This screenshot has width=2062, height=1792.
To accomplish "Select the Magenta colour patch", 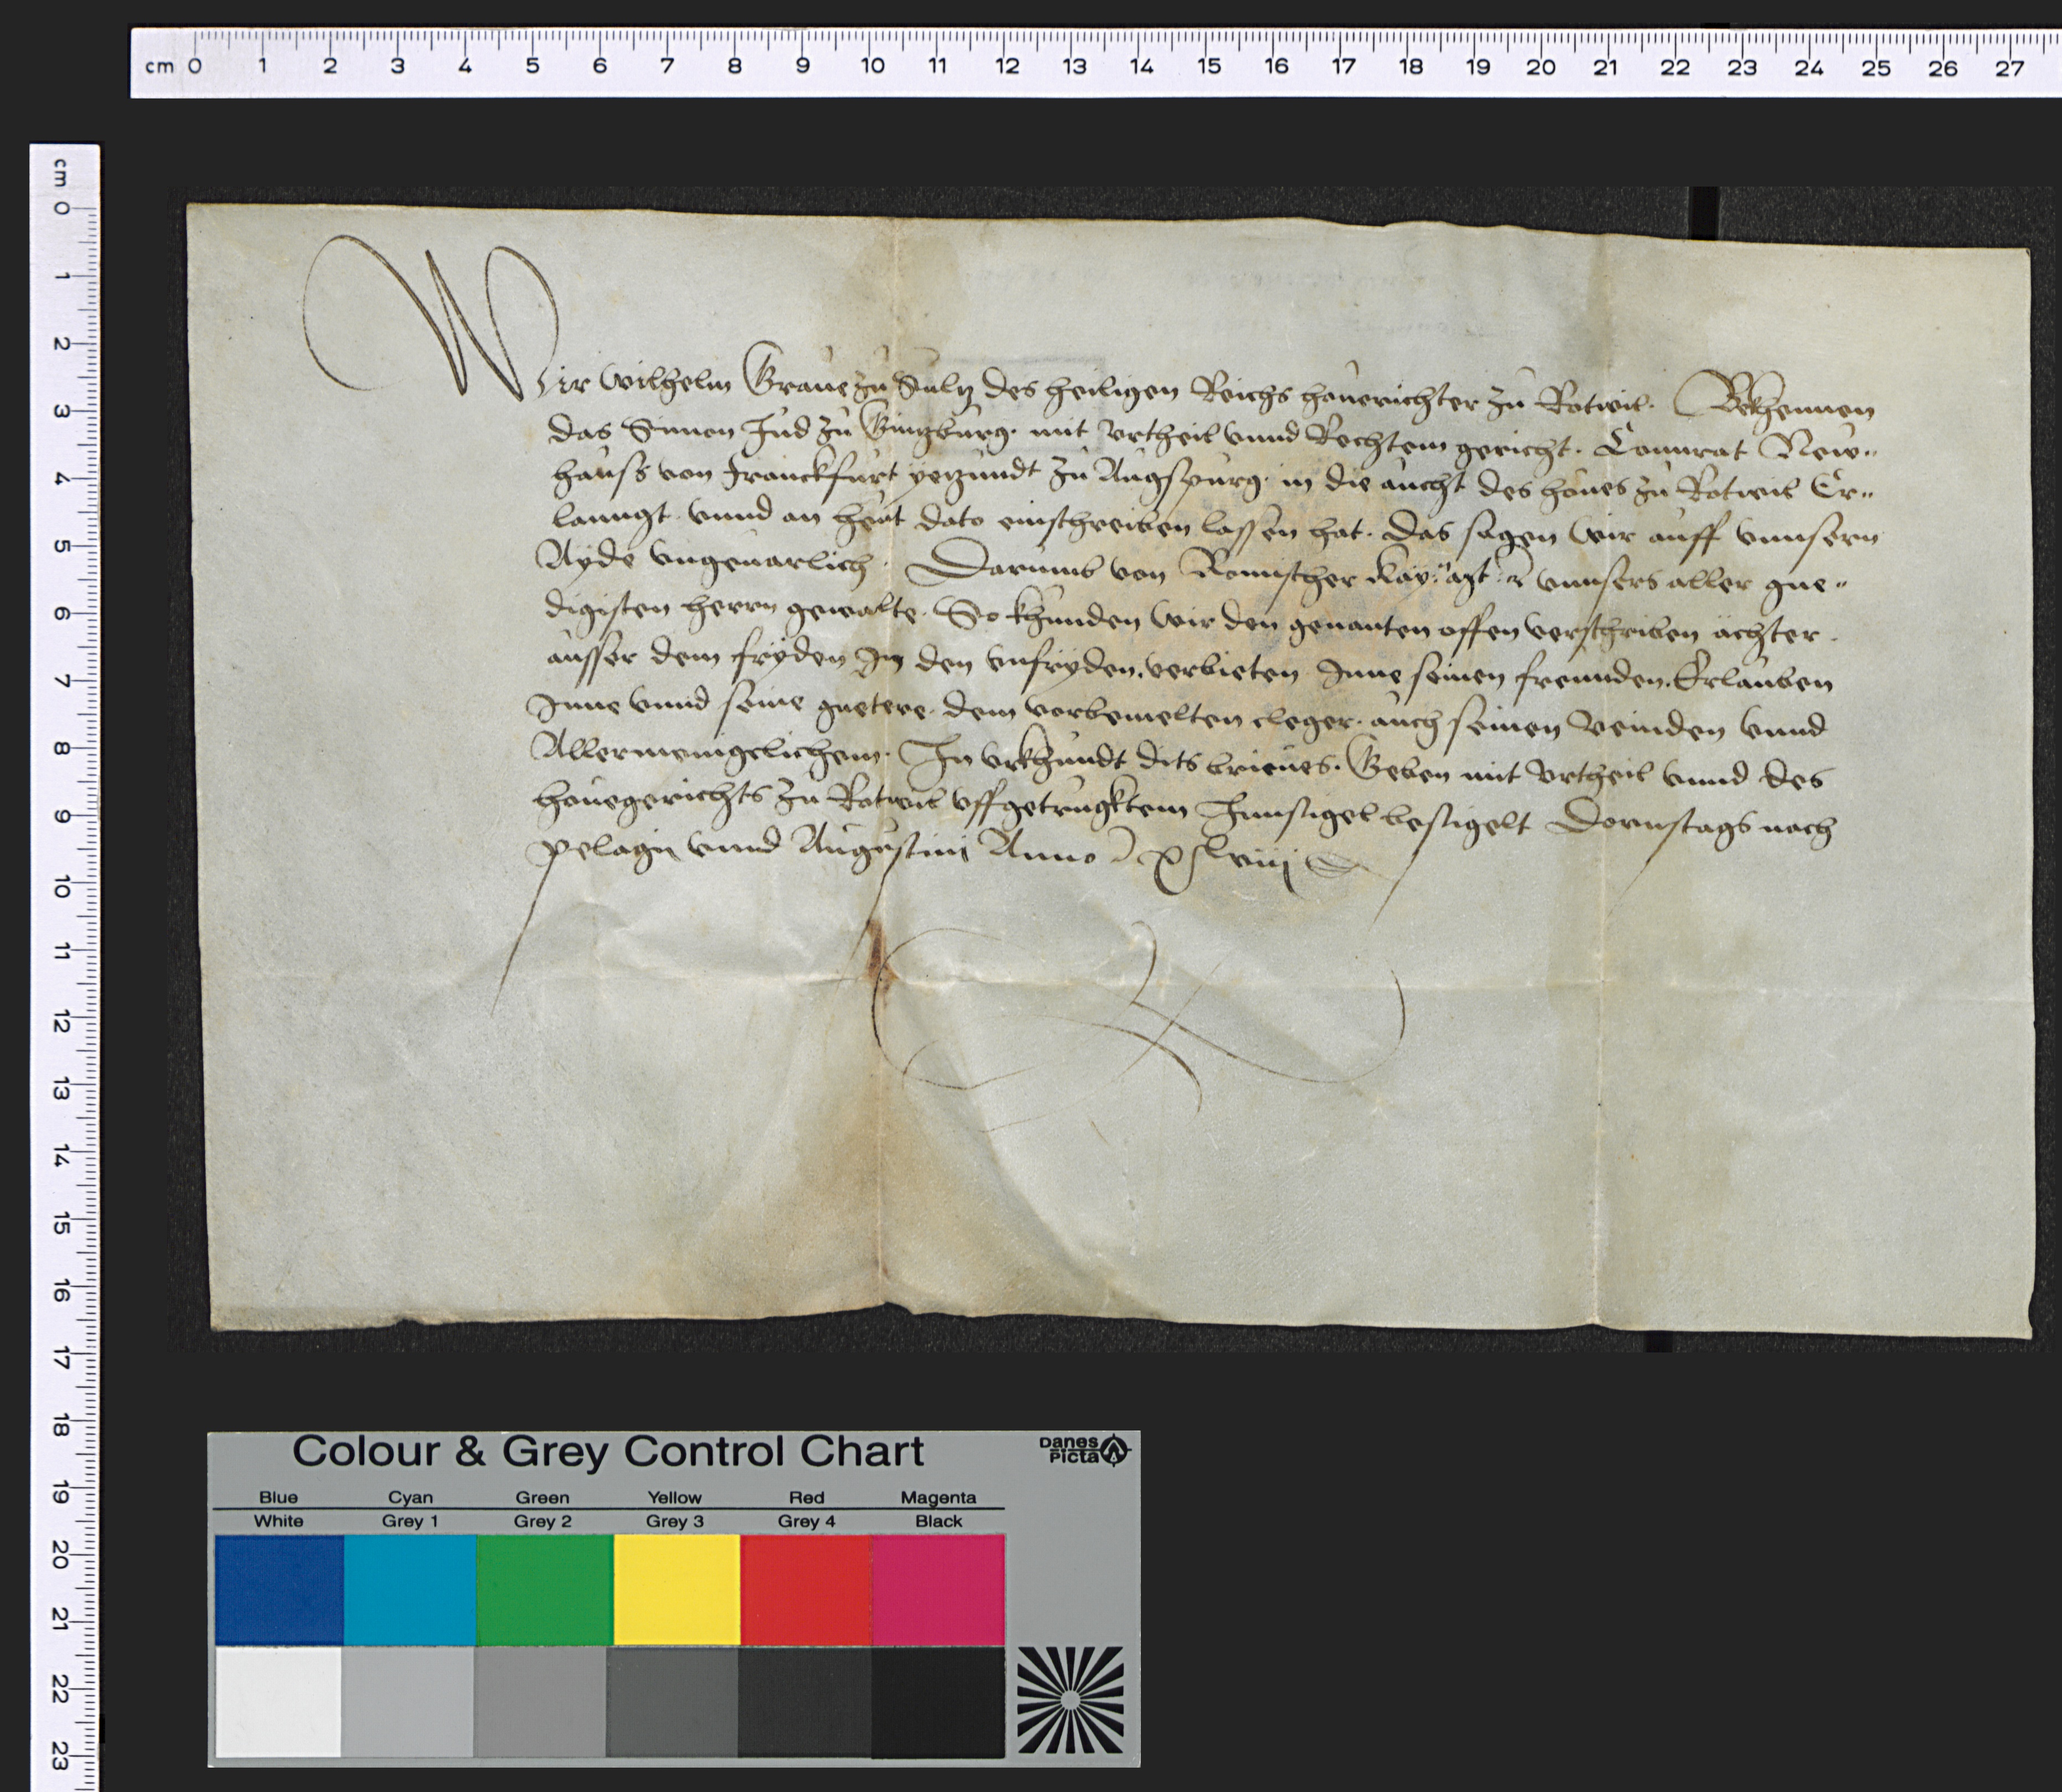I will tap(938, 1590).
